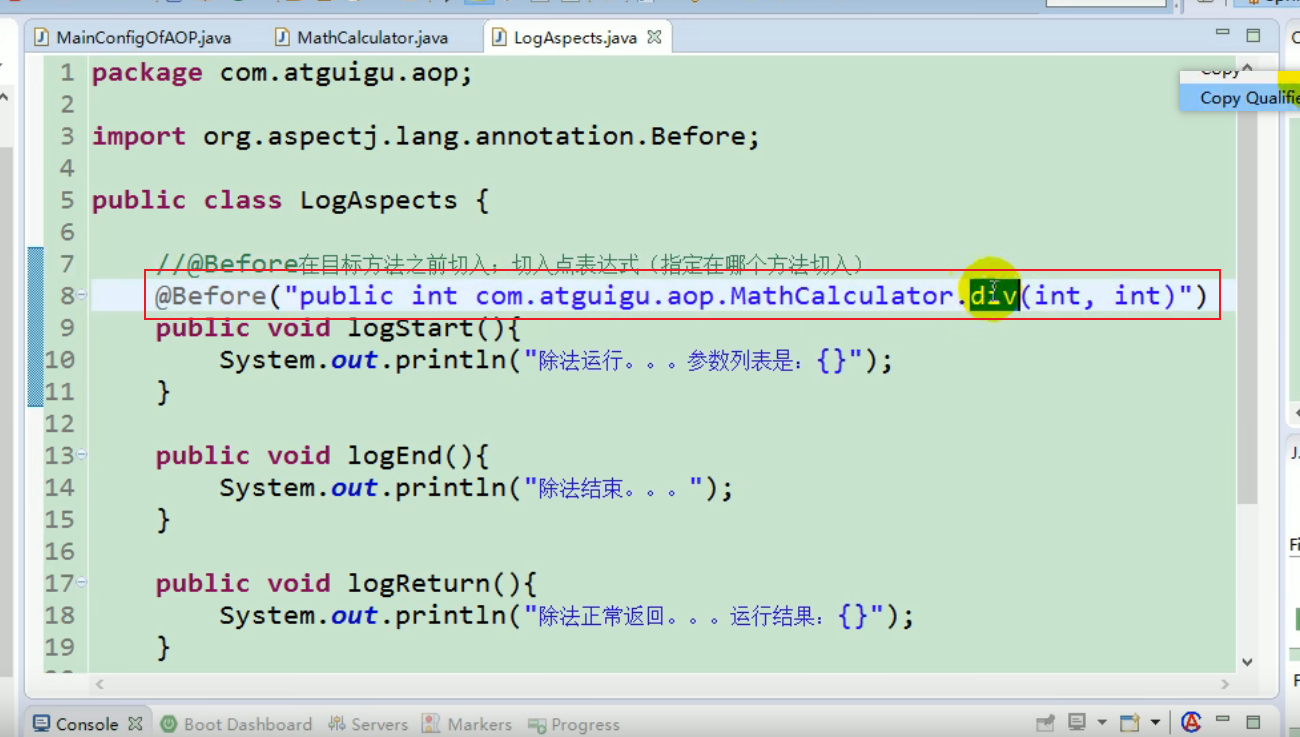Switch to the MathCalculator.java editor tab
1300x737 pixels.
(x=361, y=38)
